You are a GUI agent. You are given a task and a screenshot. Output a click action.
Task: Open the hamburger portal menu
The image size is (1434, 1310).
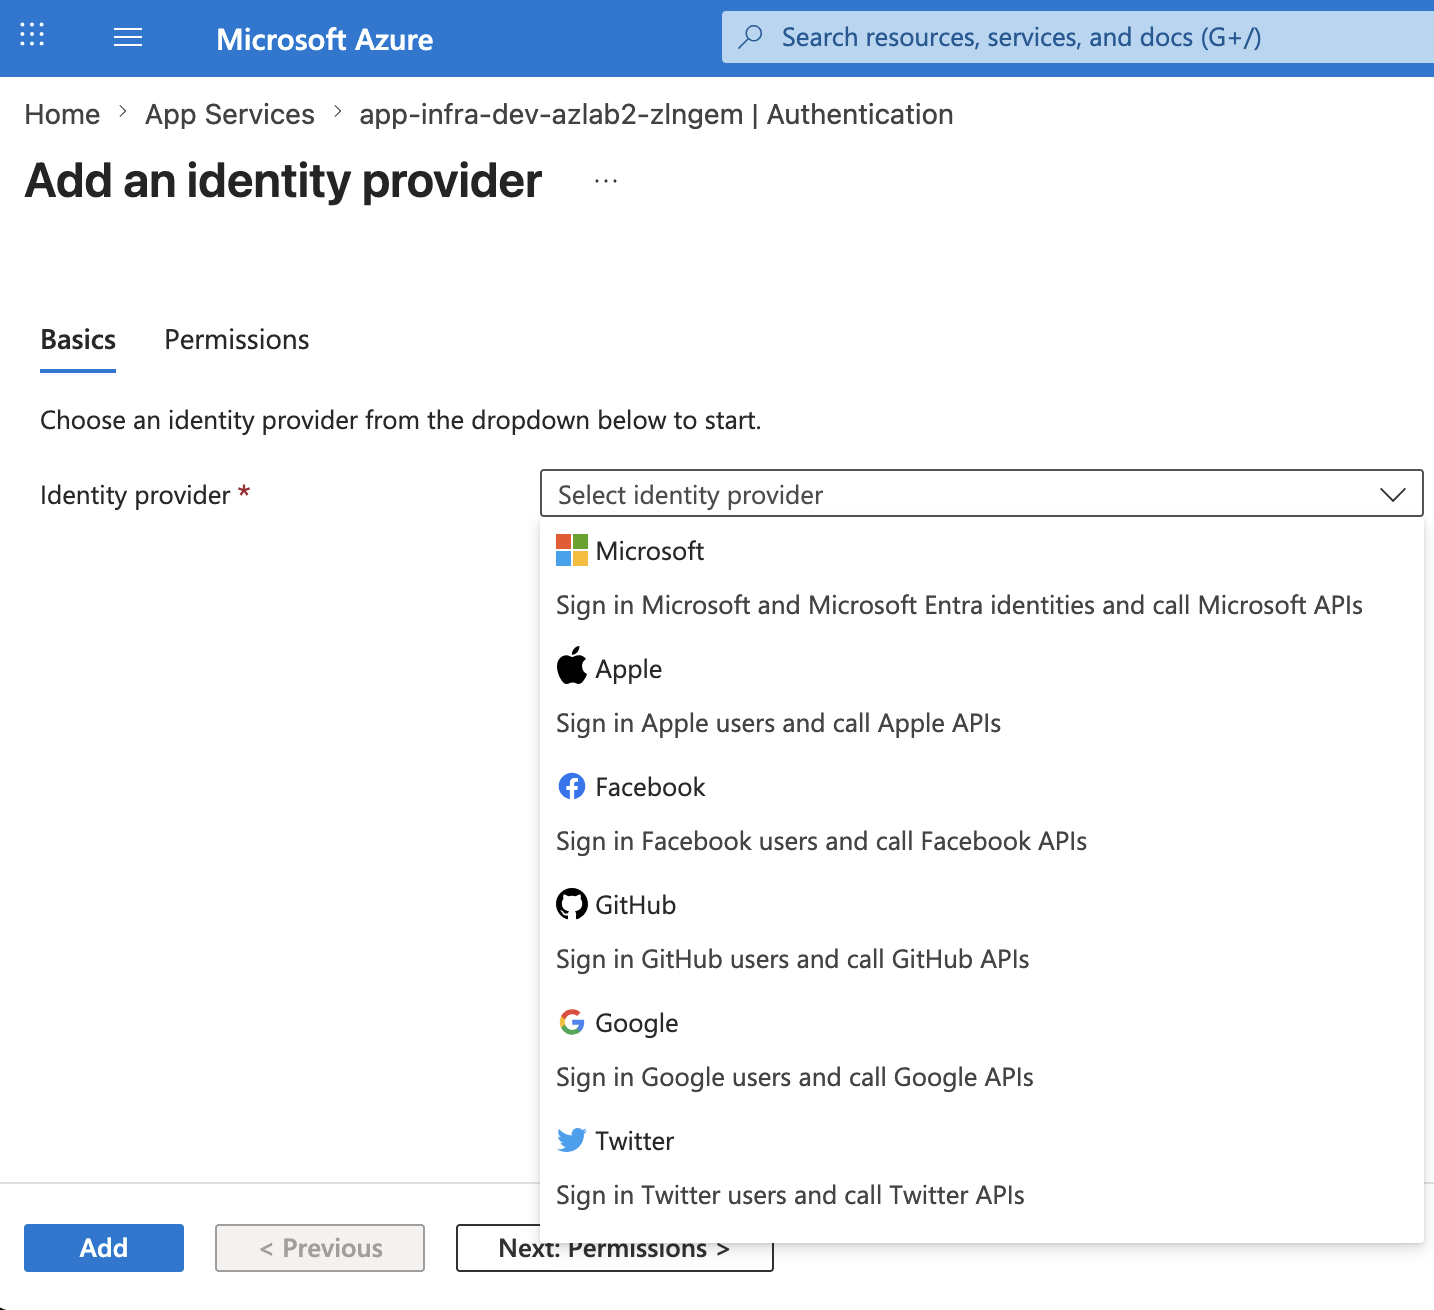(x=128, y=38)
